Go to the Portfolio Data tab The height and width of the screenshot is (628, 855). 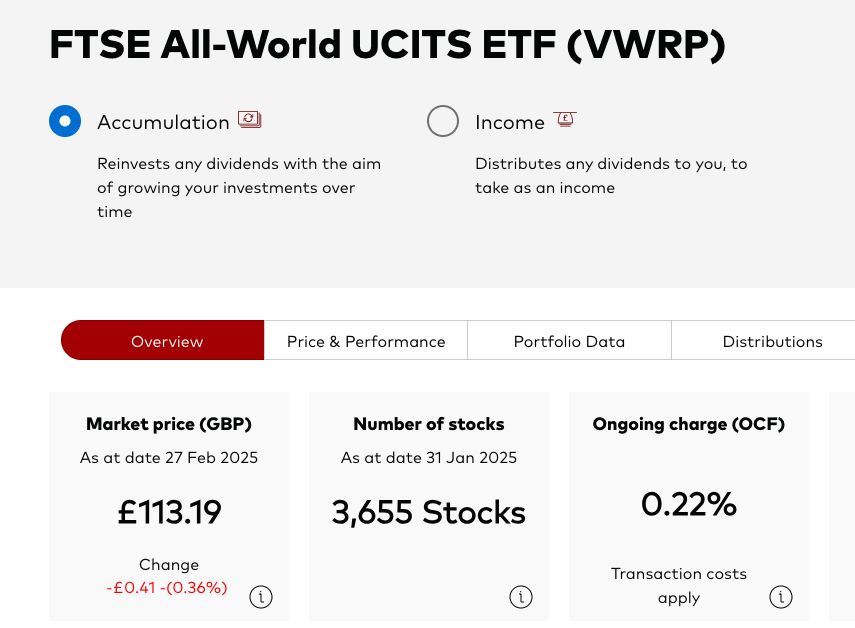coord(569,340)
